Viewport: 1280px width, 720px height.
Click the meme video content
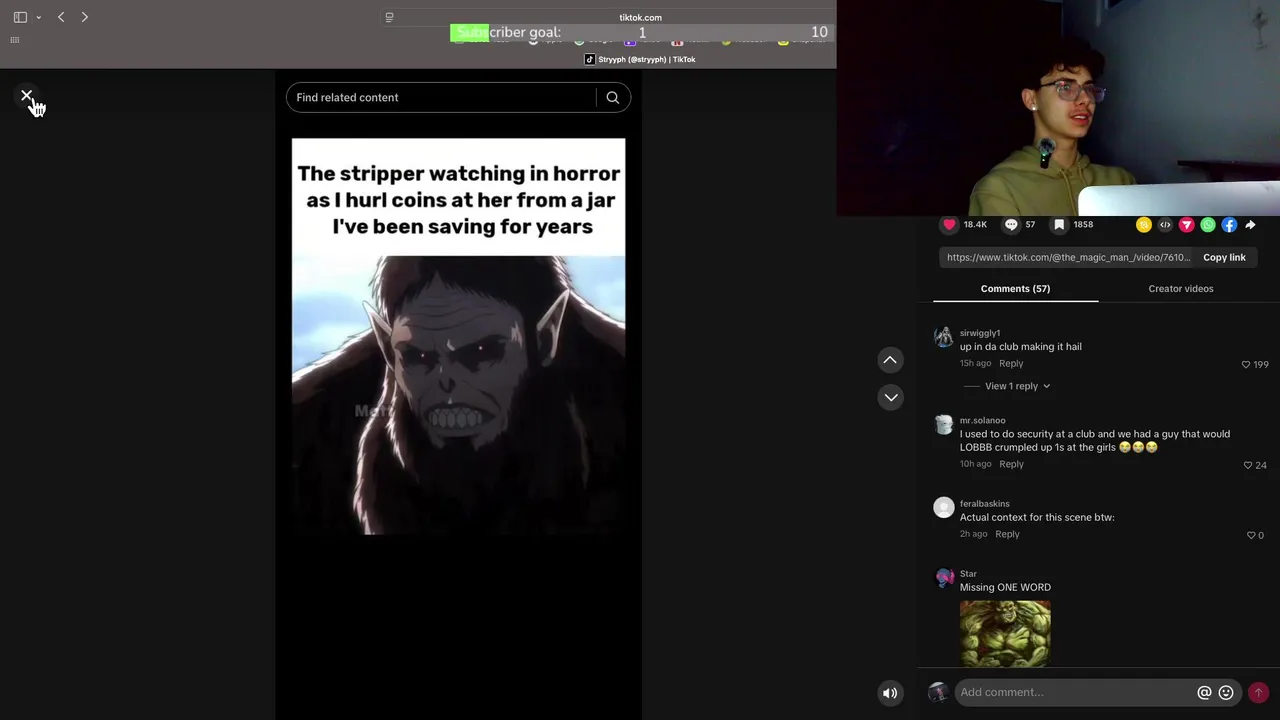point(458,336)
